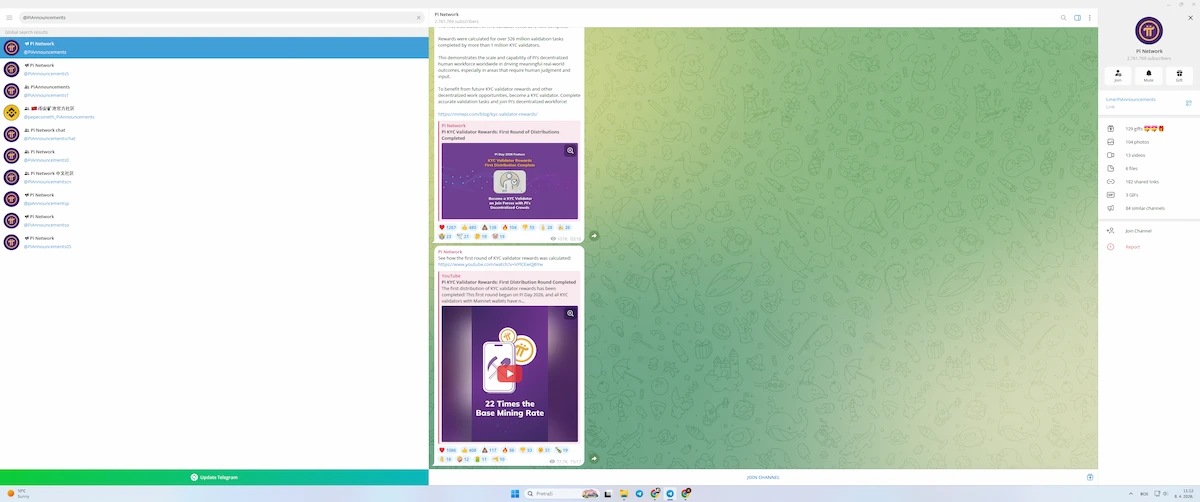Open the @PiAnnouncements1 search result
The image size is (1200, 502).
(x=214, y=91)
